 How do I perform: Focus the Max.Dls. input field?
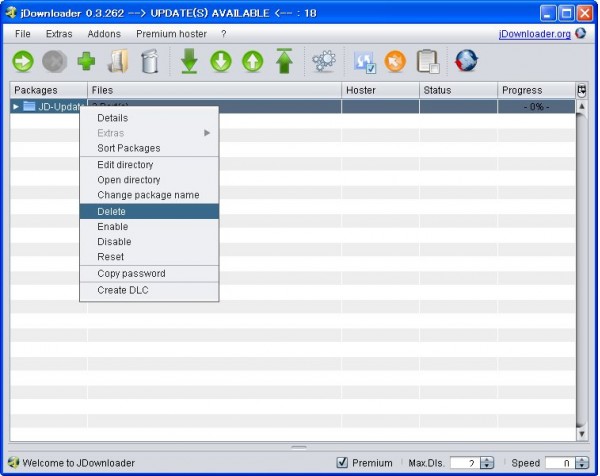coord(465,463)
